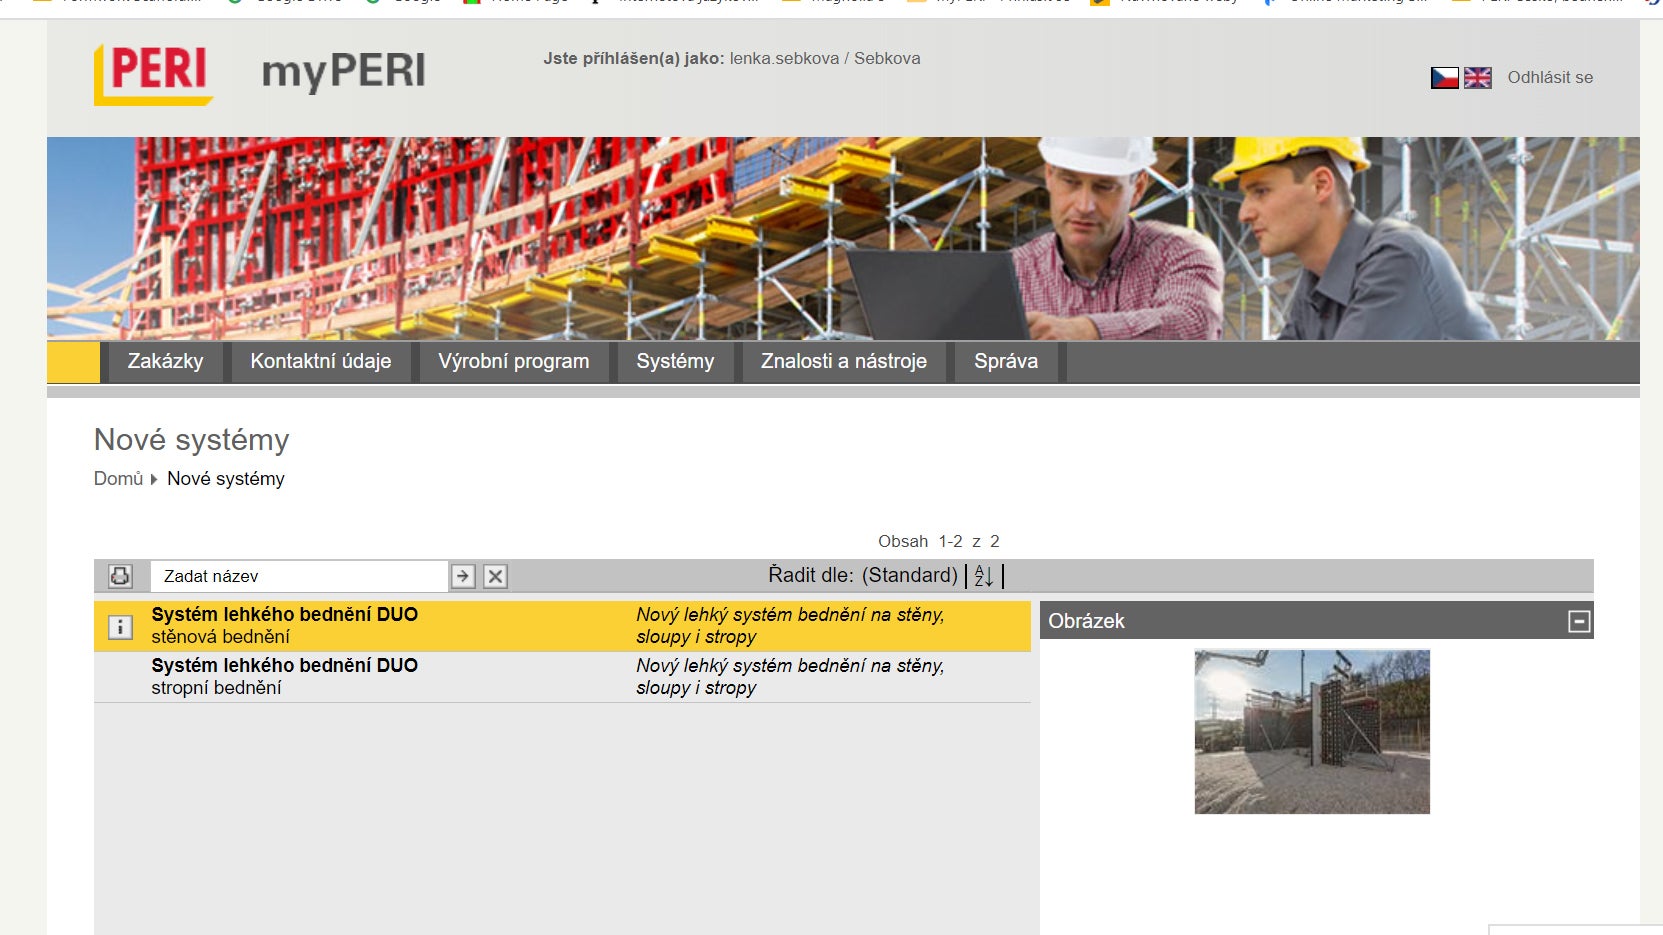Viewport: 1663px width, 935px height.
Task: Open the Zakázky menu
Action: pos(165,362)
